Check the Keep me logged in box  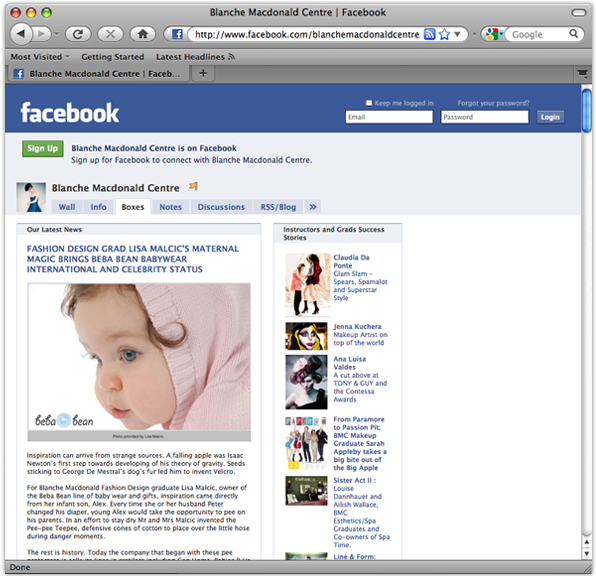[369, 103]
